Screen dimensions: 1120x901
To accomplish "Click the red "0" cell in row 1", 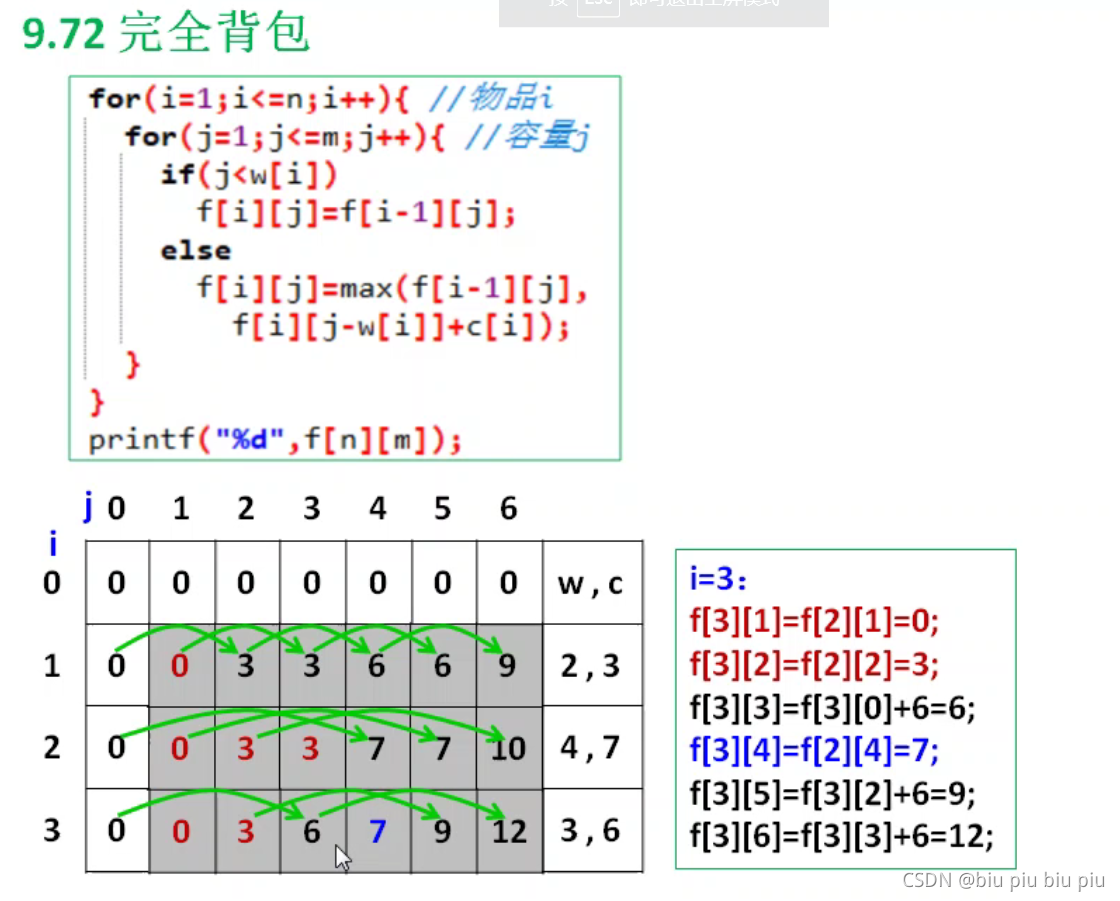I will point(181,665).
